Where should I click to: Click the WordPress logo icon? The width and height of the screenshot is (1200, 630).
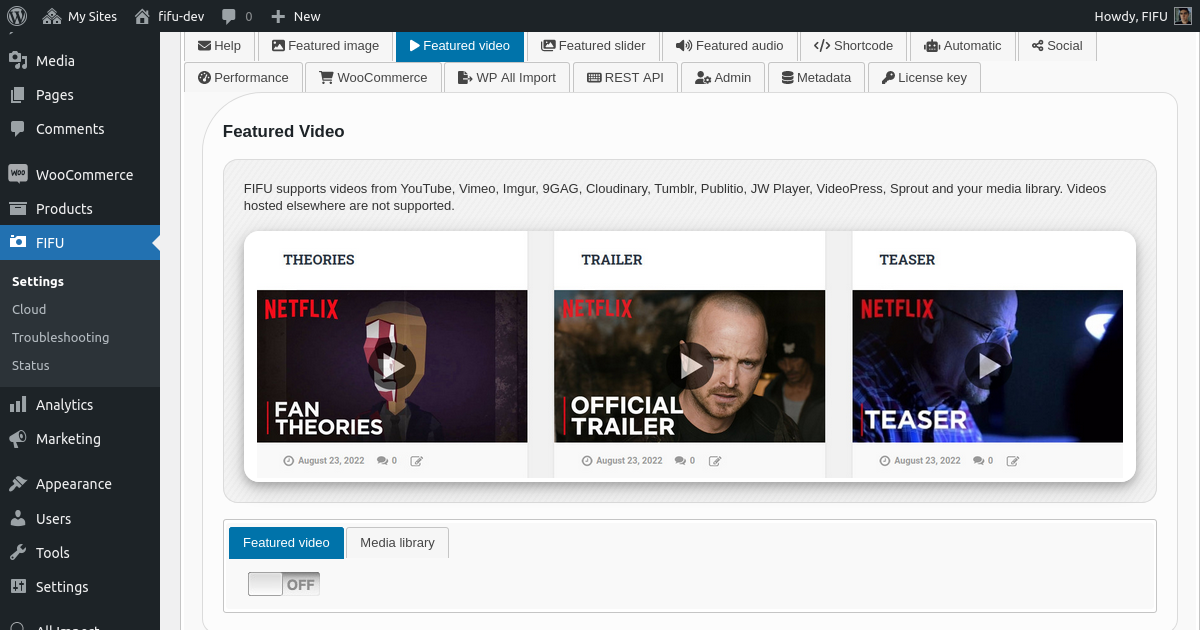click(17, 16)
